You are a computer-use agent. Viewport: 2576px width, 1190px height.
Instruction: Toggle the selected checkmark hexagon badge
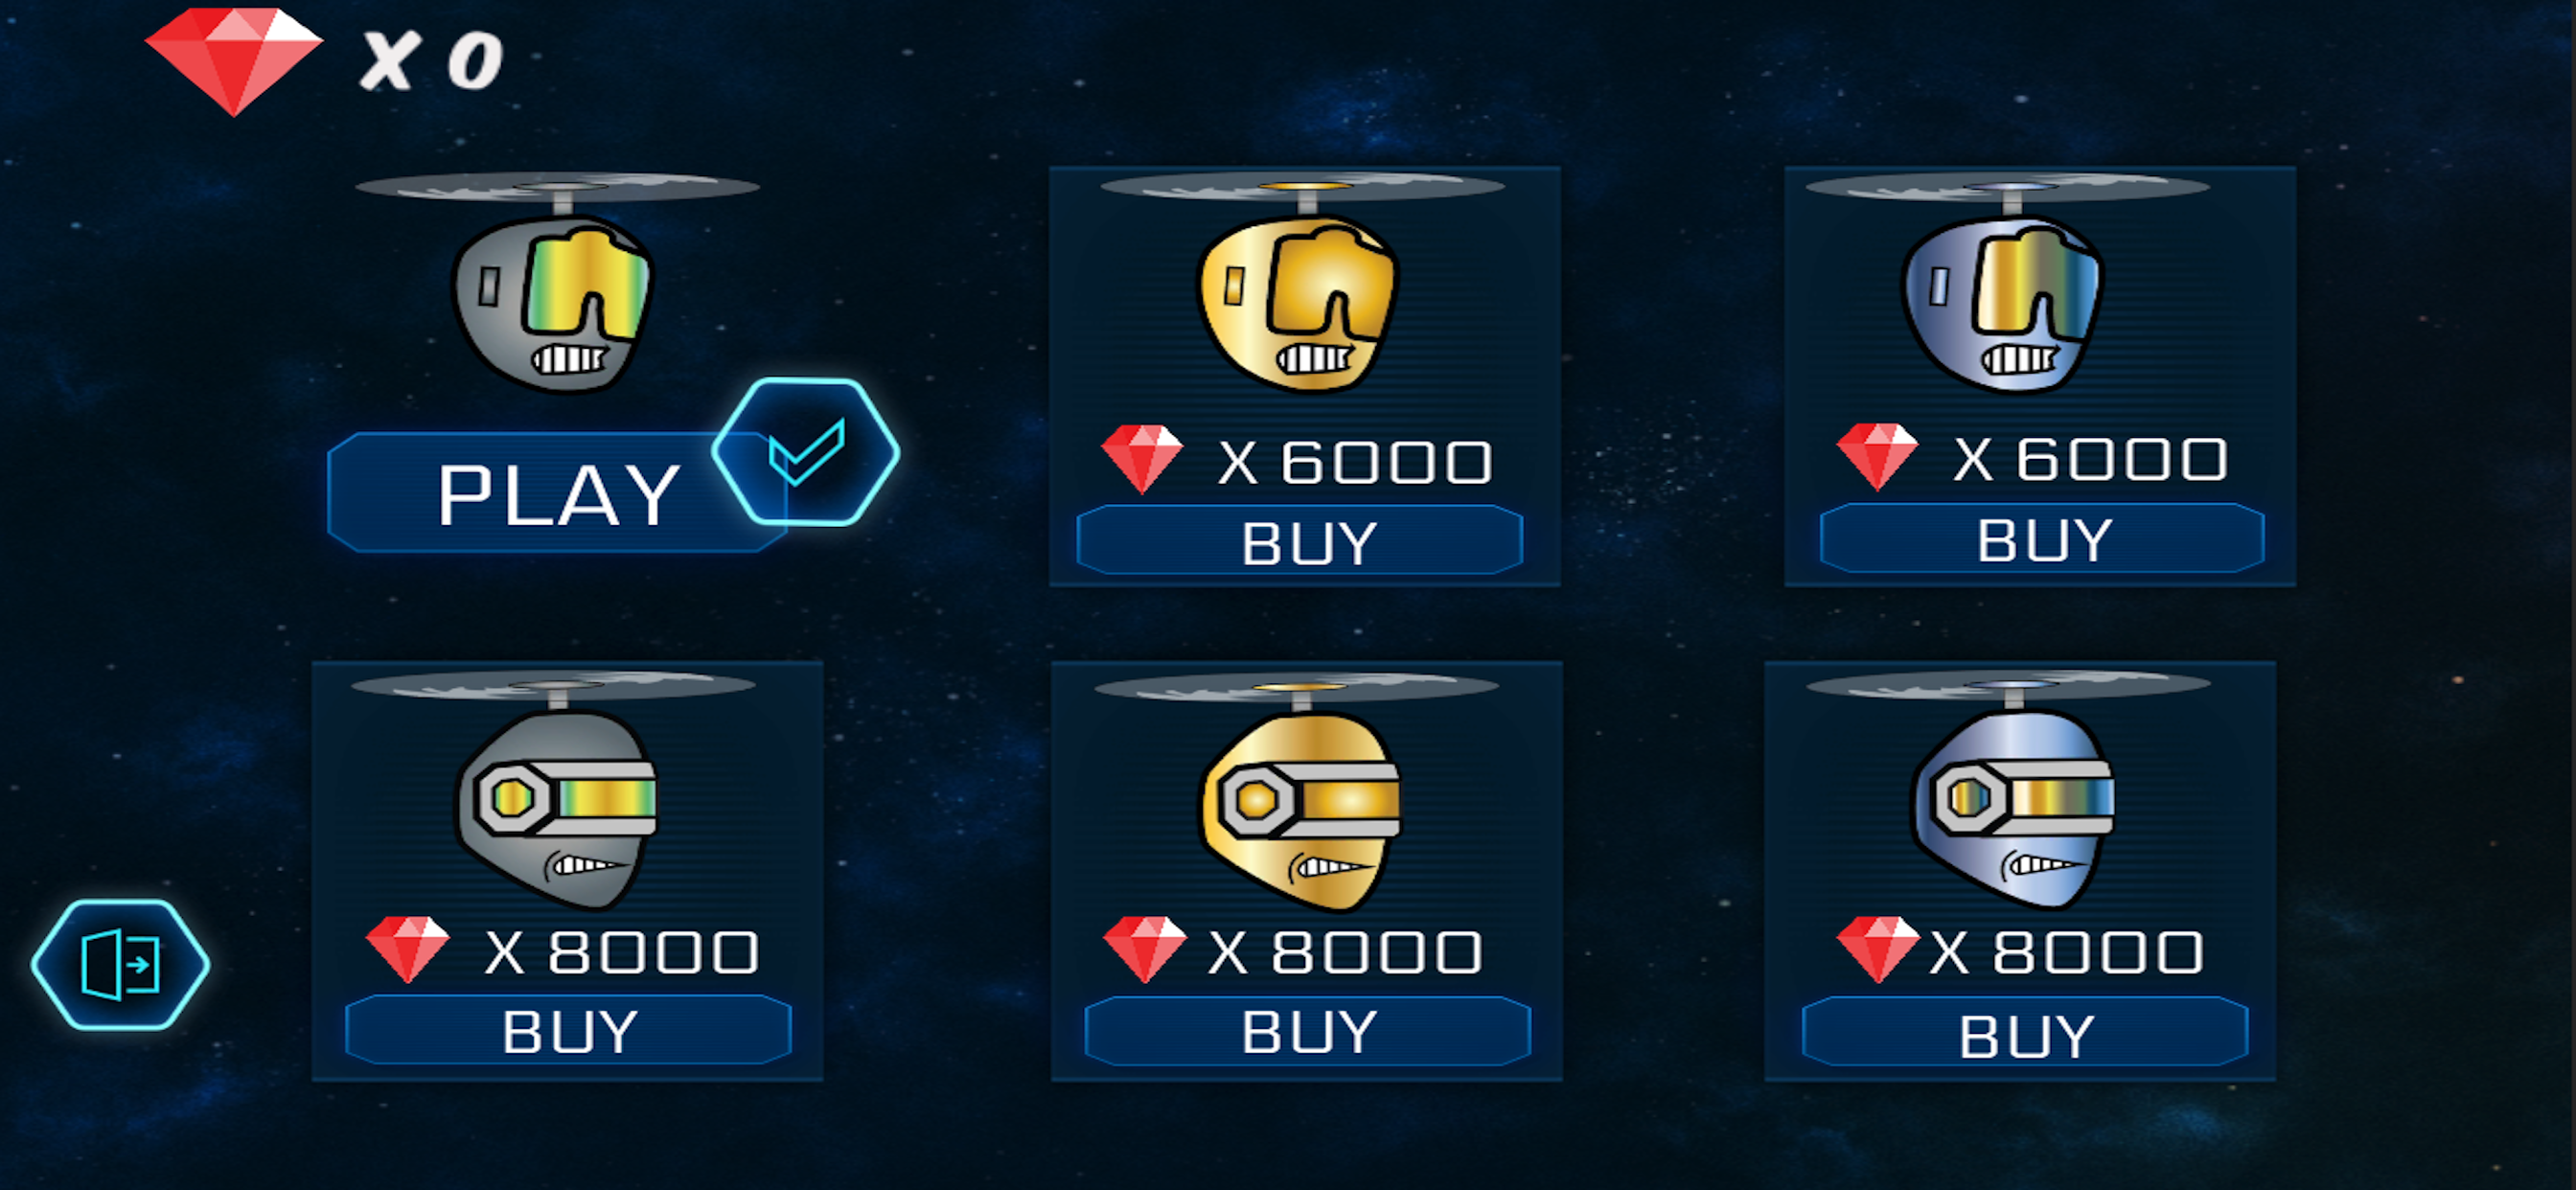pos(805,452)
